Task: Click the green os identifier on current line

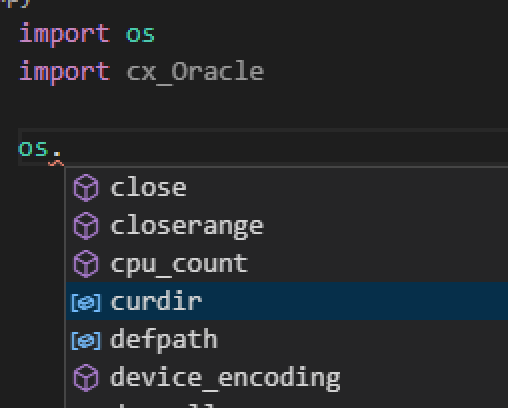Action: click(33, 149)
